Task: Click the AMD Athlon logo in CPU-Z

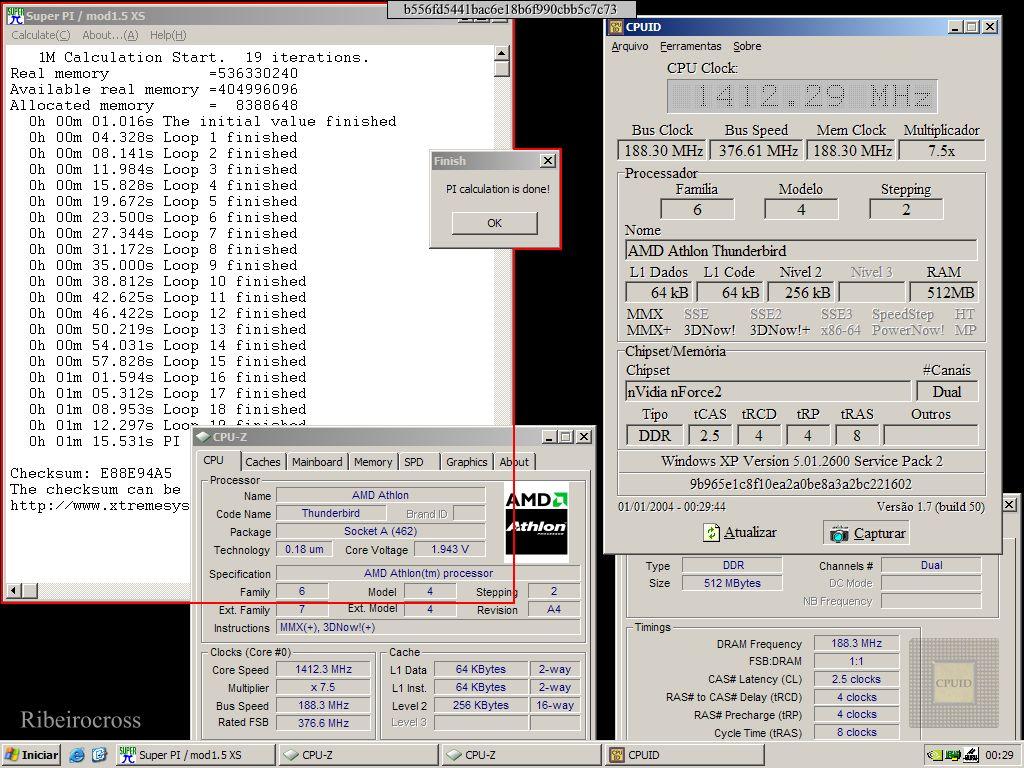Action: pos(536,522)
